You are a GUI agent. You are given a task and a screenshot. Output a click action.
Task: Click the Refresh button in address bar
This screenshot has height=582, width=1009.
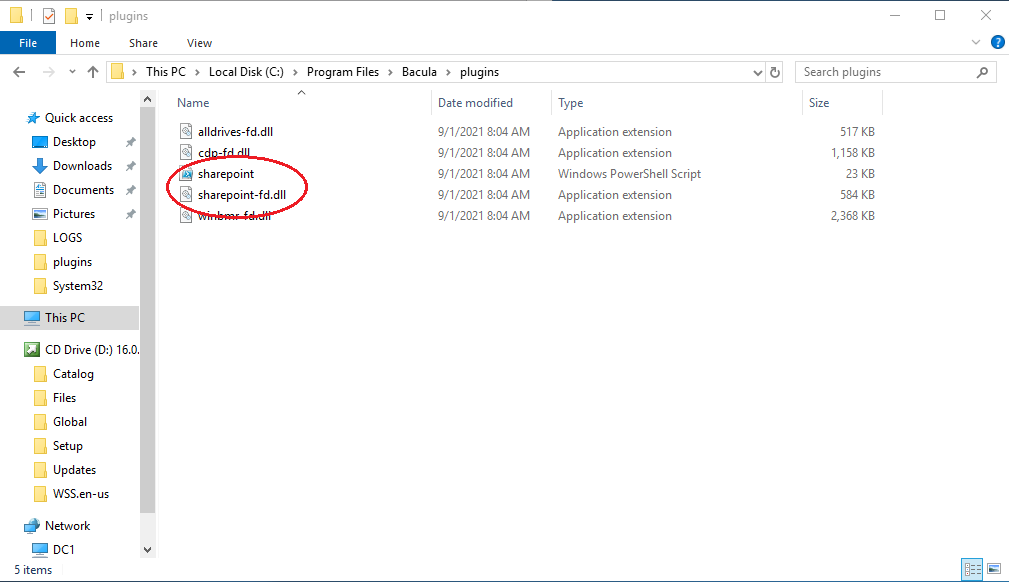(775, 72)
